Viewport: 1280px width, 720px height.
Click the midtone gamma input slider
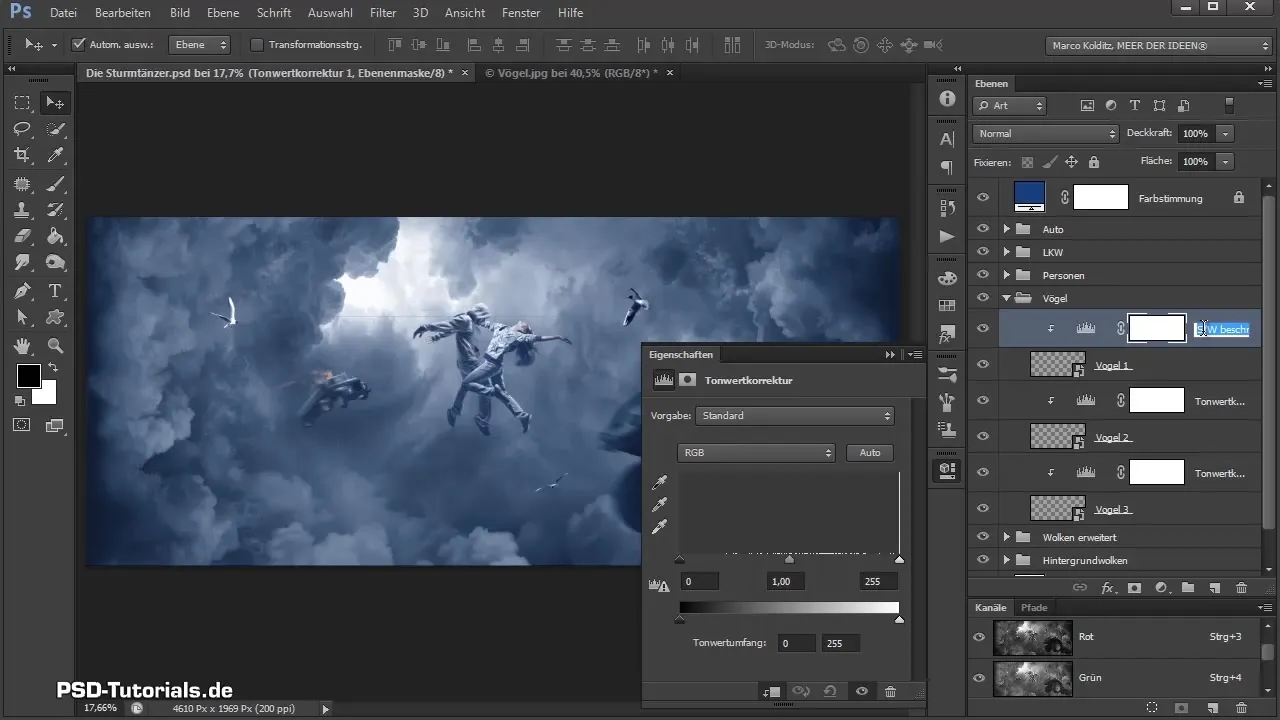click(x=789, y=560)
